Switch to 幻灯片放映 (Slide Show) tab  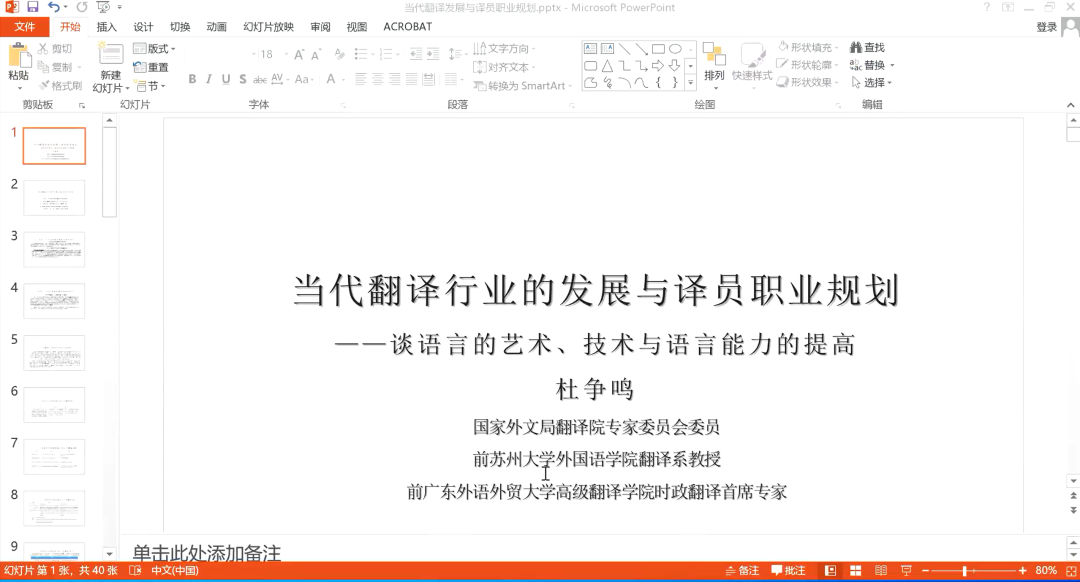coord(269,27)
